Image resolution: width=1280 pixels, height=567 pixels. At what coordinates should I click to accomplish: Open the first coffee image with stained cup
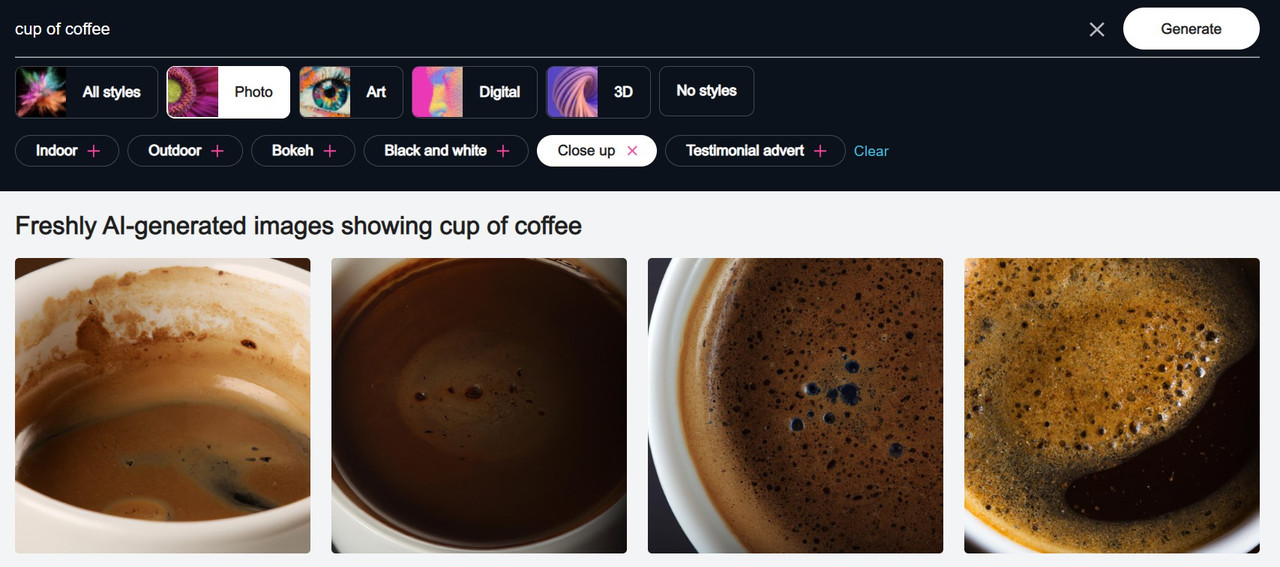(x=163, y=405)
